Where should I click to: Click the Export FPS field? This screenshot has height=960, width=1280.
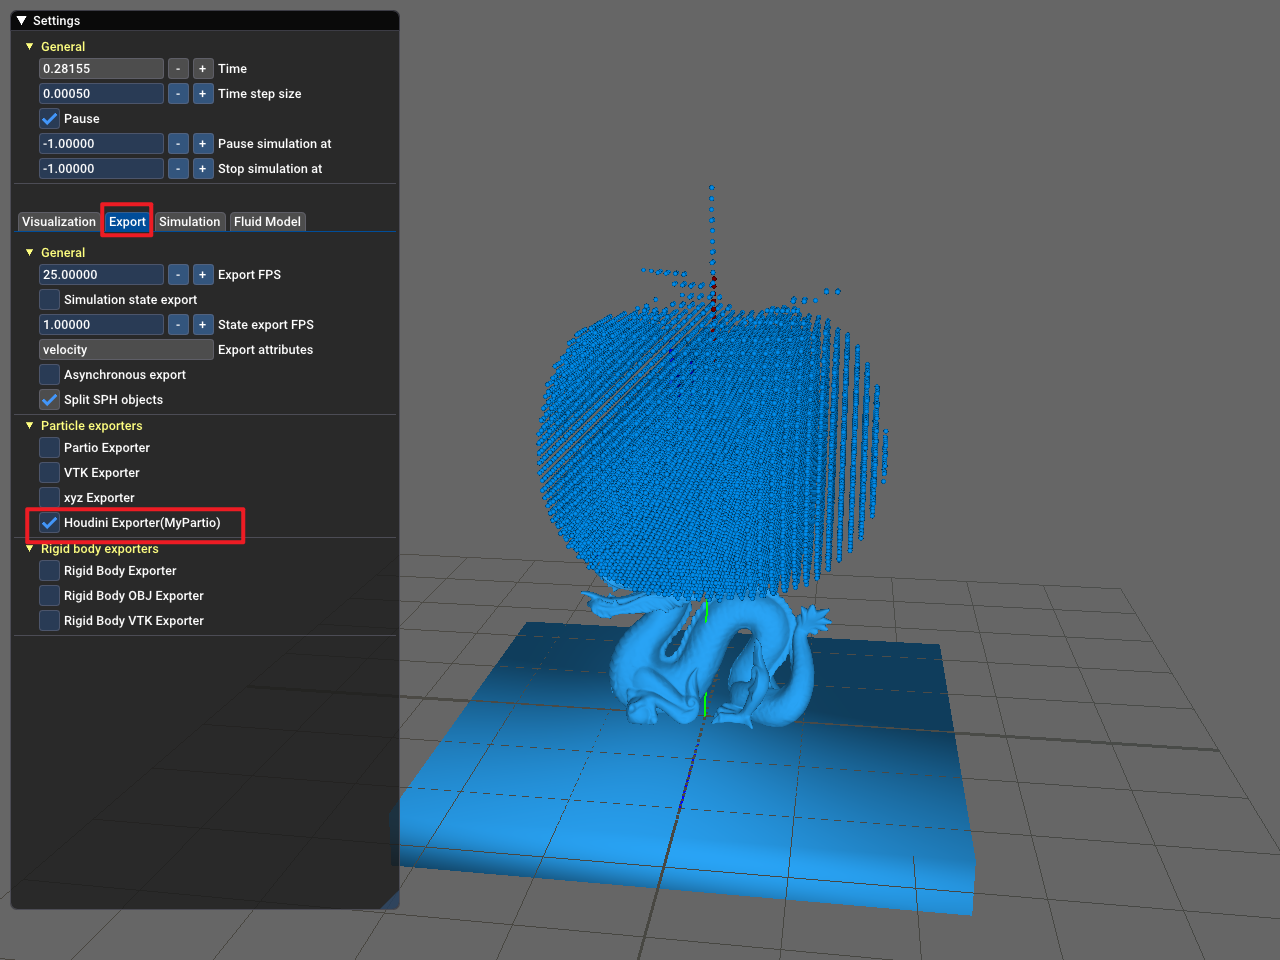coord(101,275)
